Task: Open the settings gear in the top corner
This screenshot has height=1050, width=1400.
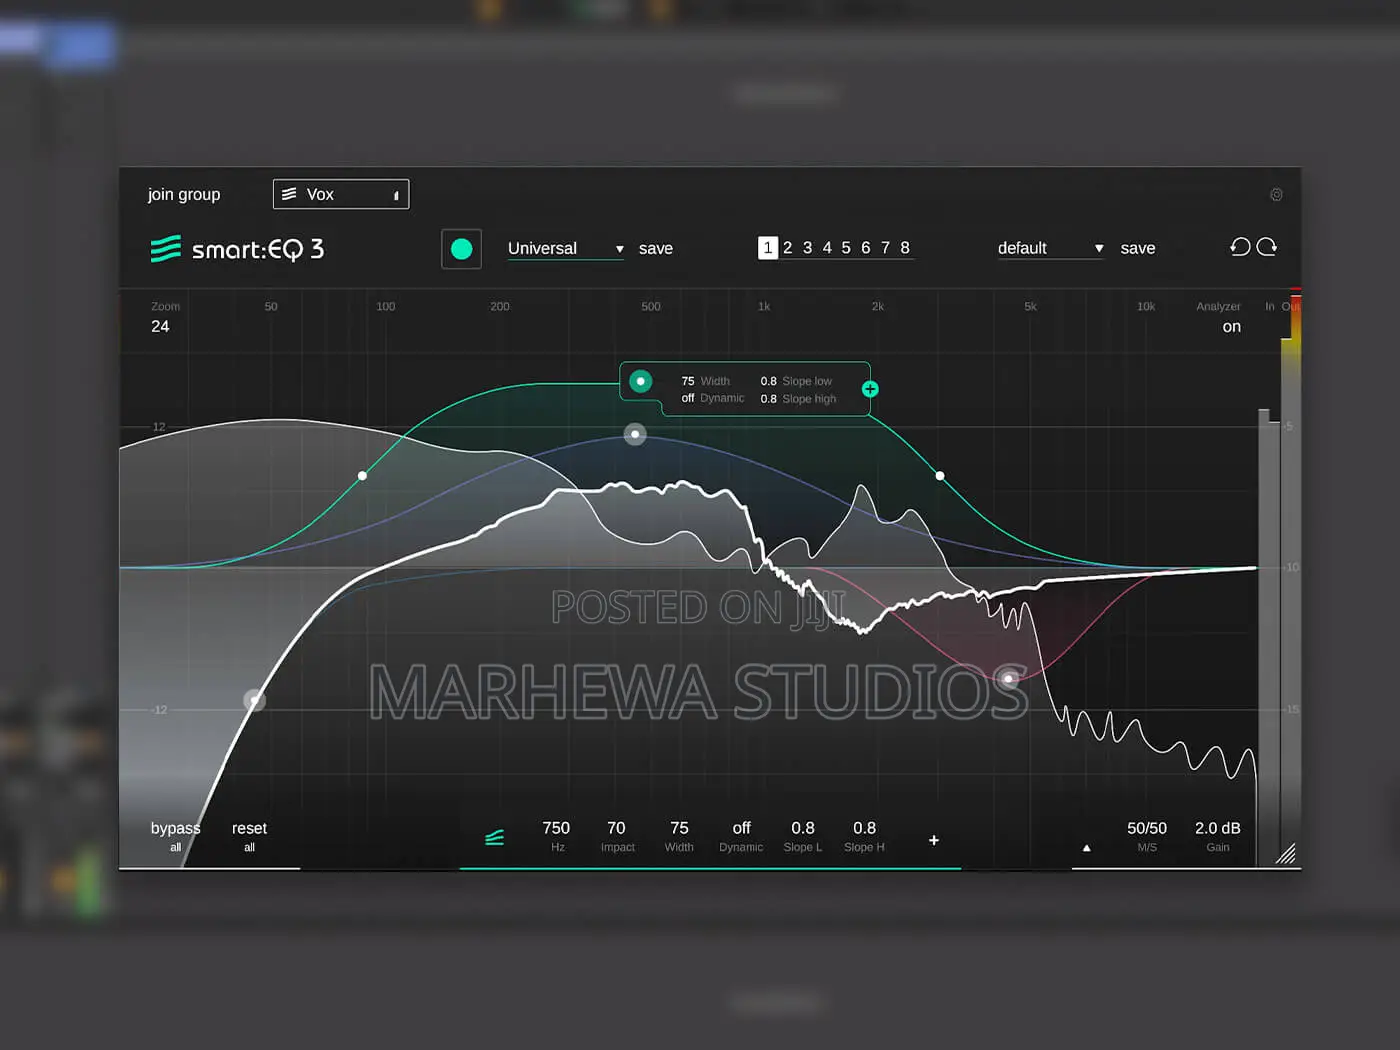Action: click(1276, 195)
